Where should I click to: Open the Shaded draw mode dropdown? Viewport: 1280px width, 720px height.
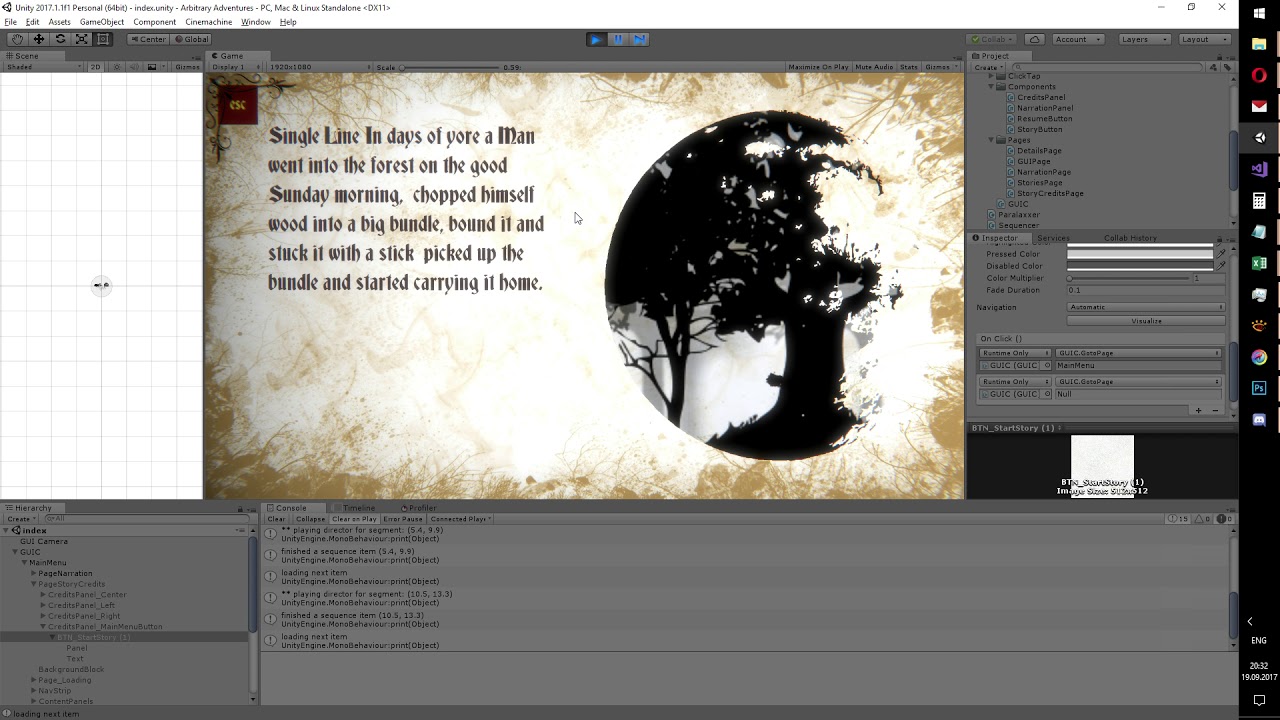tap(43, 67)
